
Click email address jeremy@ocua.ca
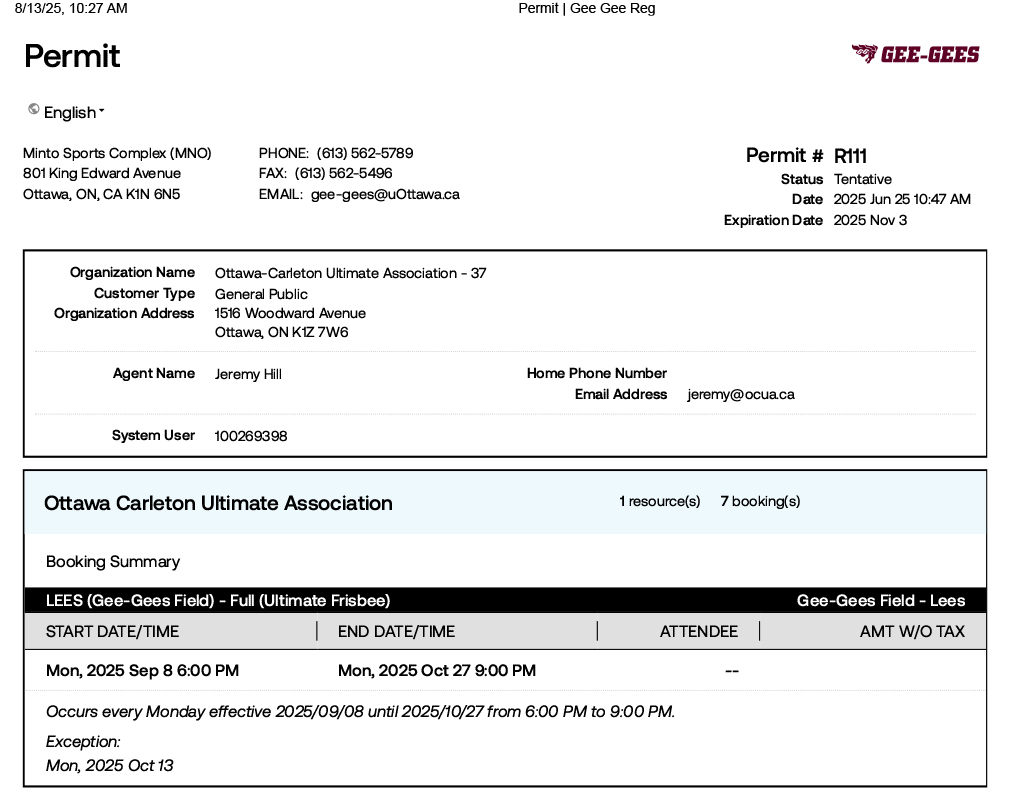[x=741, y=394]
